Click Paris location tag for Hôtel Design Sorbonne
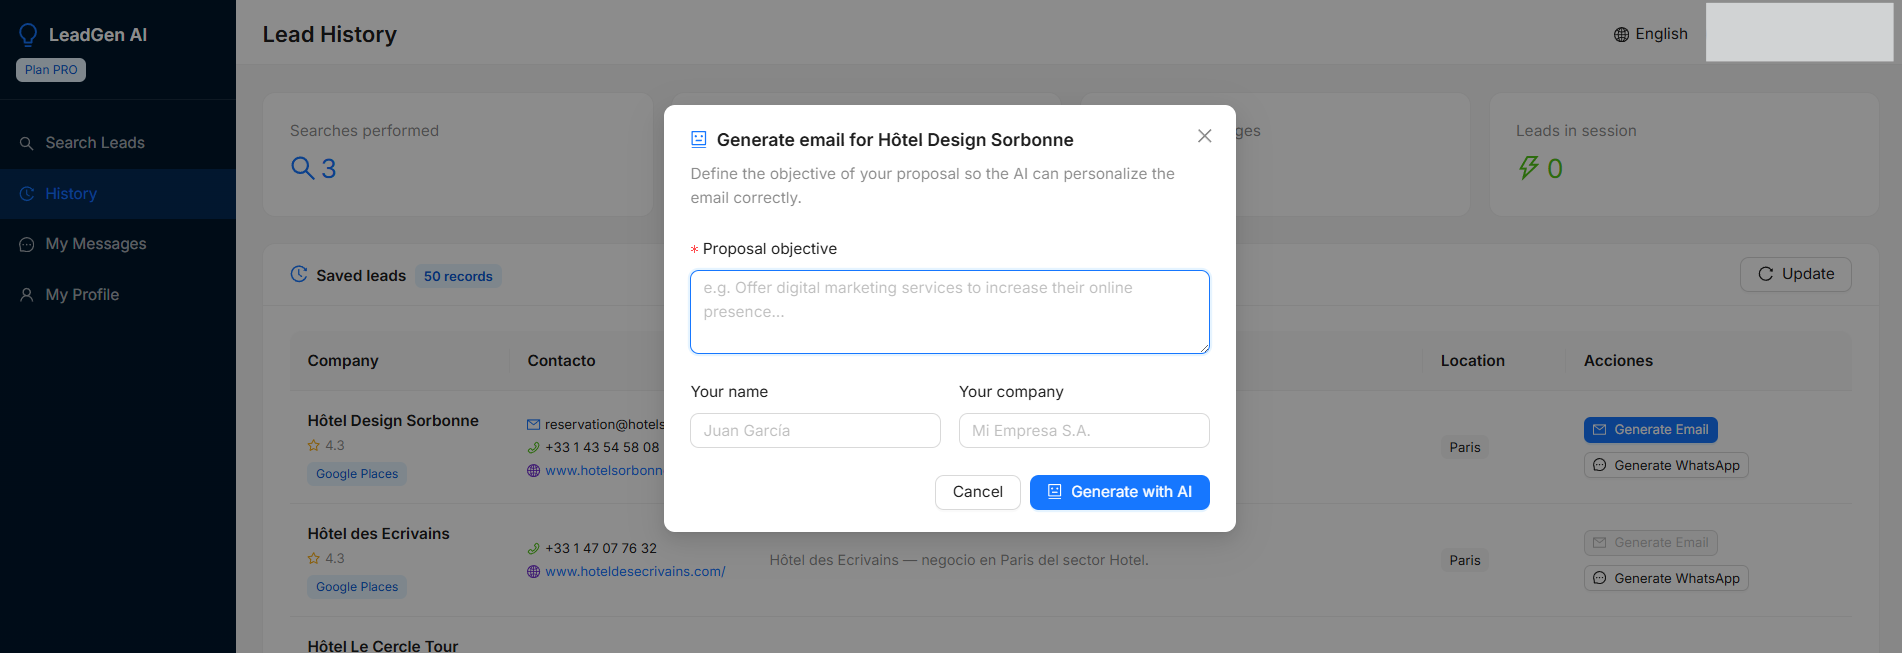 [x=1465, y=448]
